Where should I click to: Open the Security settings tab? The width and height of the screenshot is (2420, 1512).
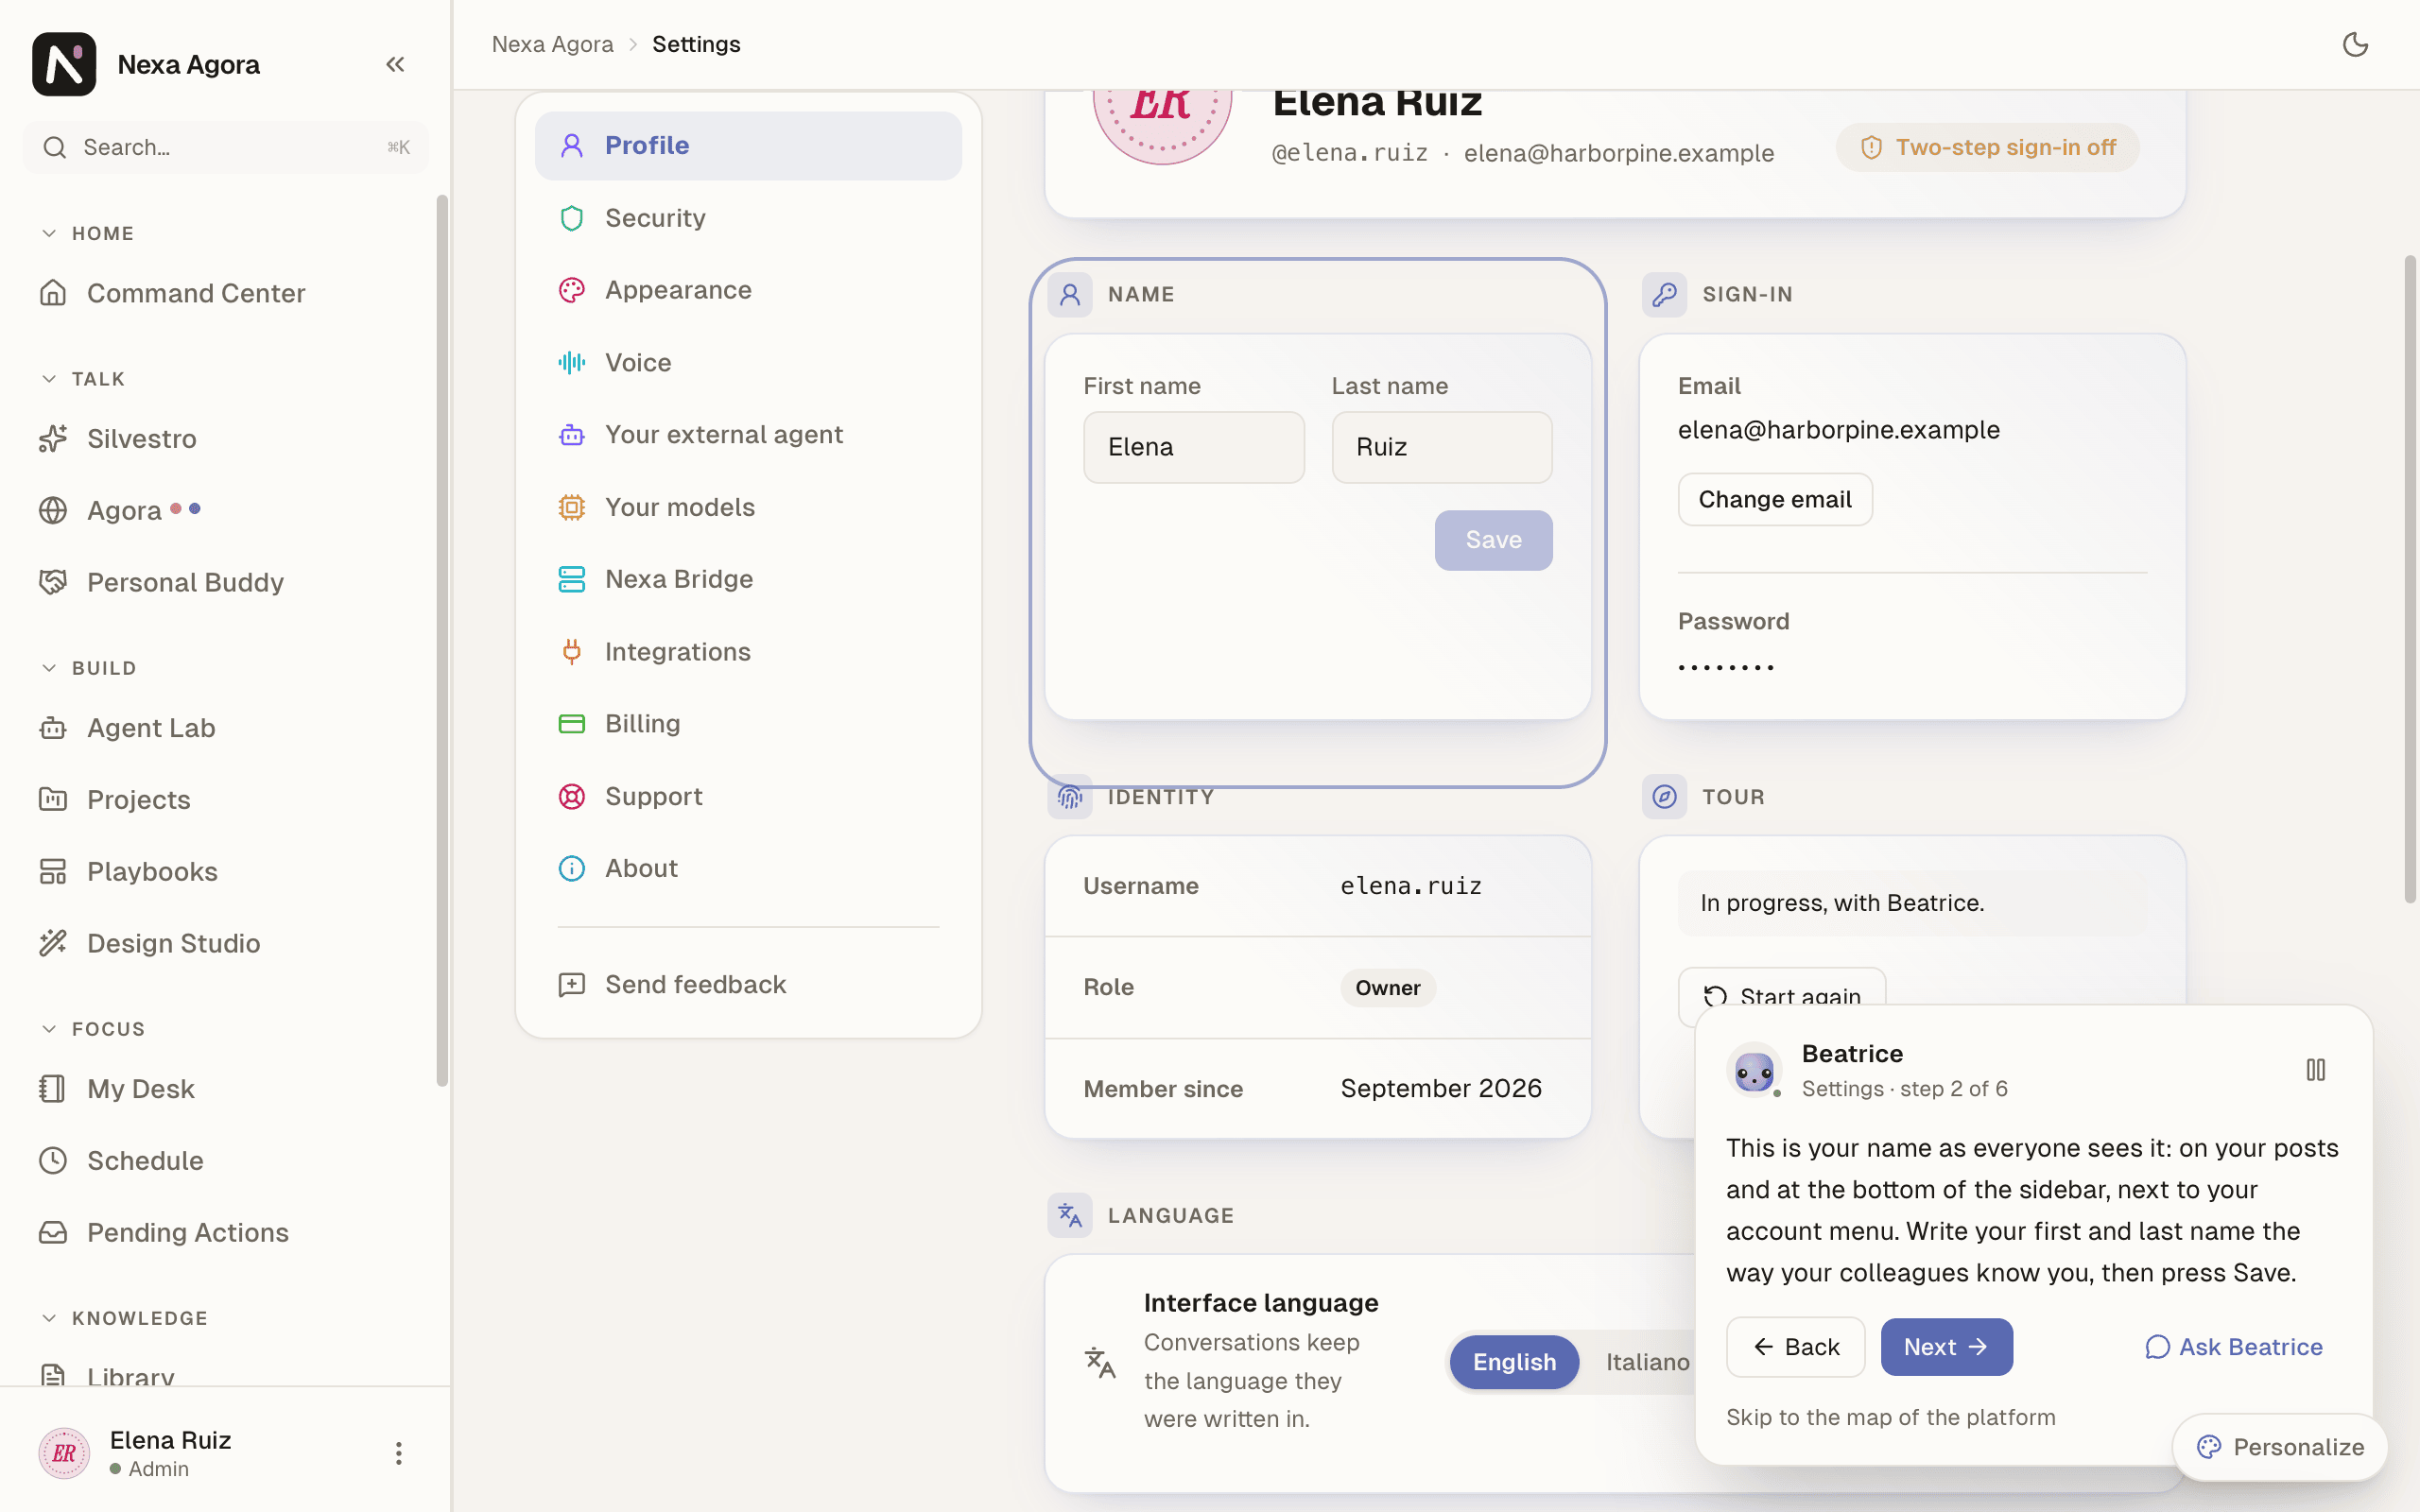(x=748, y=218)
